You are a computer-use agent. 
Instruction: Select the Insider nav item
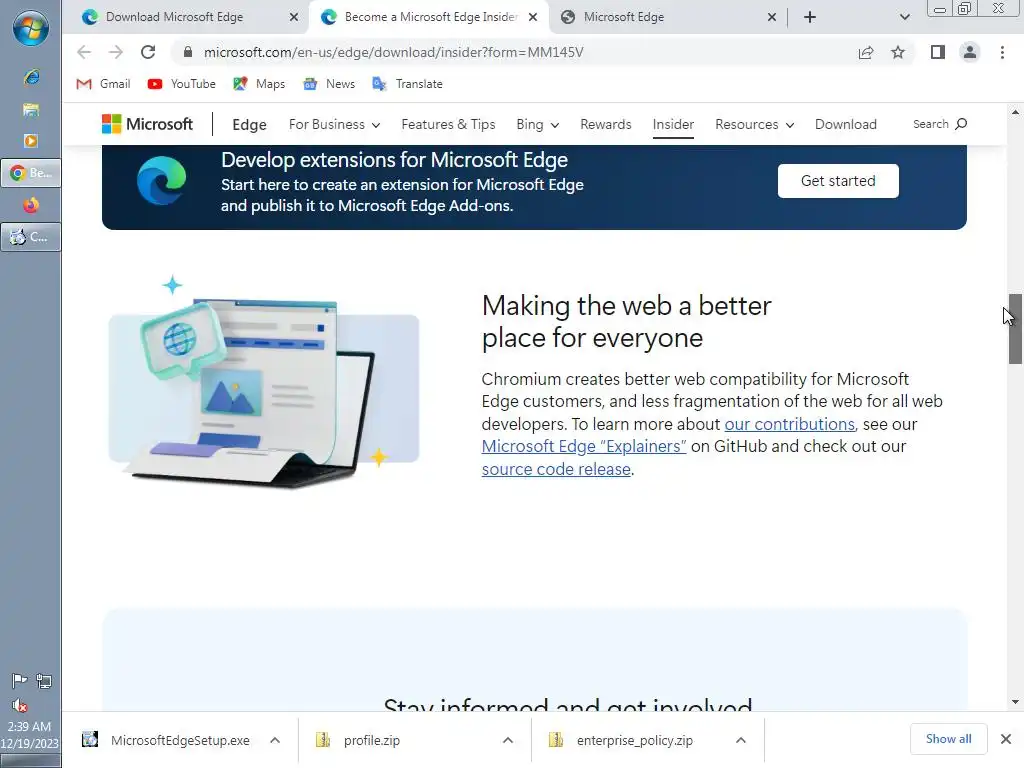(673, 124)
